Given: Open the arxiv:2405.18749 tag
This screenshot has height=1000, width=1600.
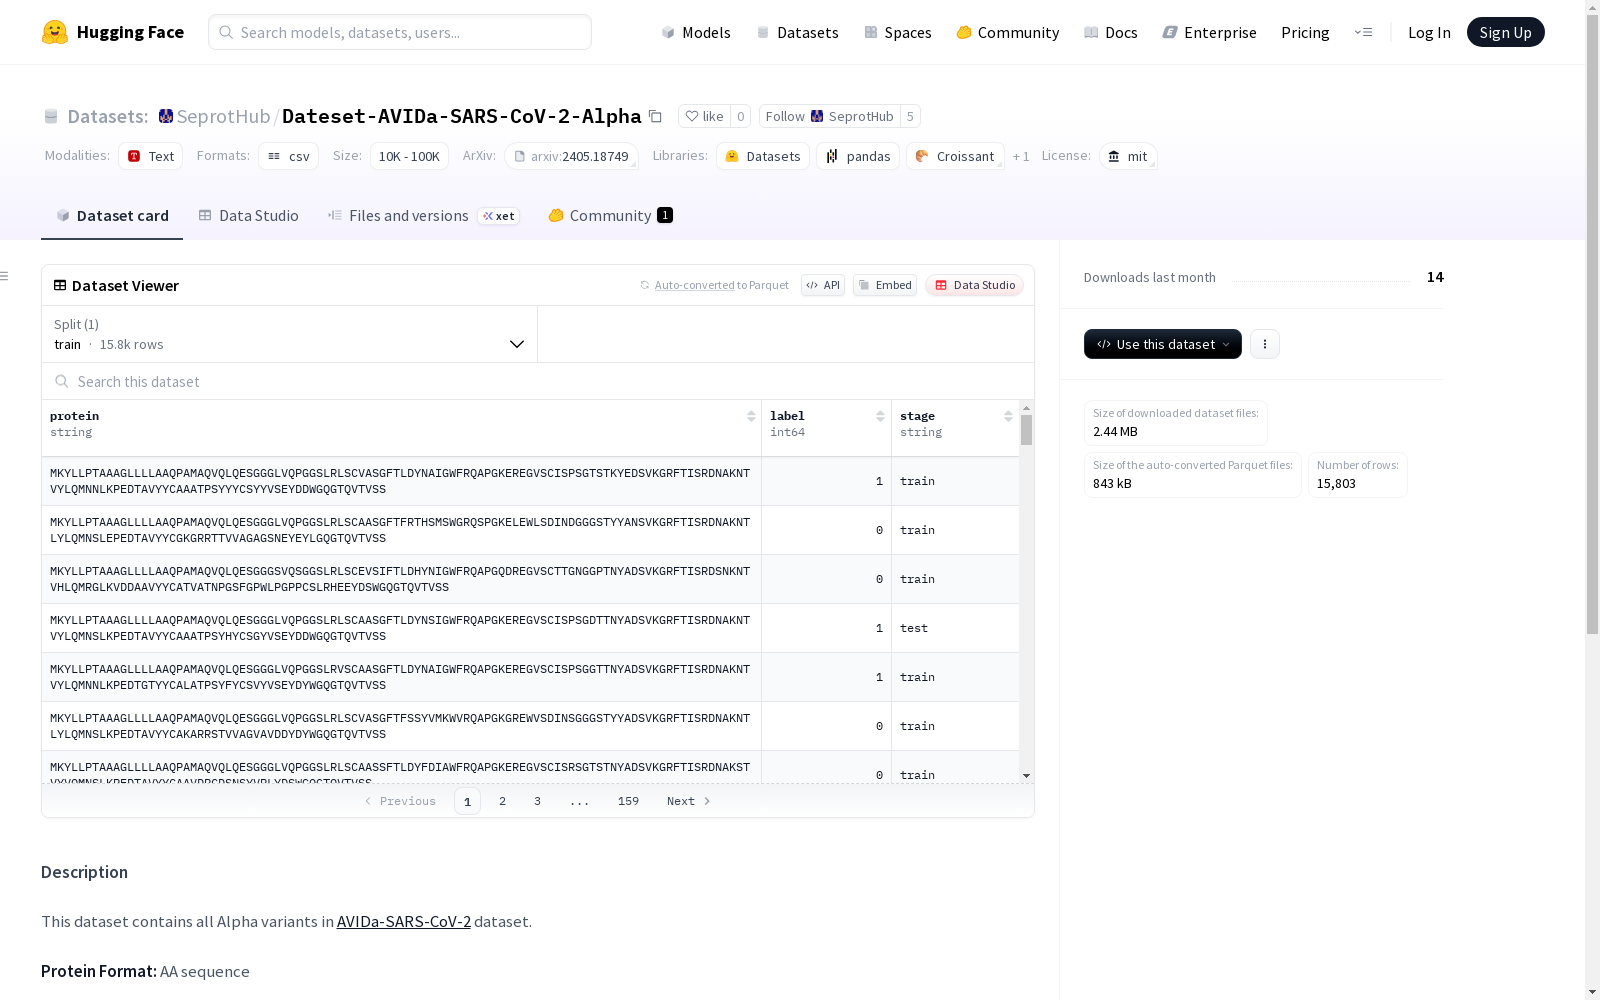Looking at the screenshot, I should [x=571, y=156].
